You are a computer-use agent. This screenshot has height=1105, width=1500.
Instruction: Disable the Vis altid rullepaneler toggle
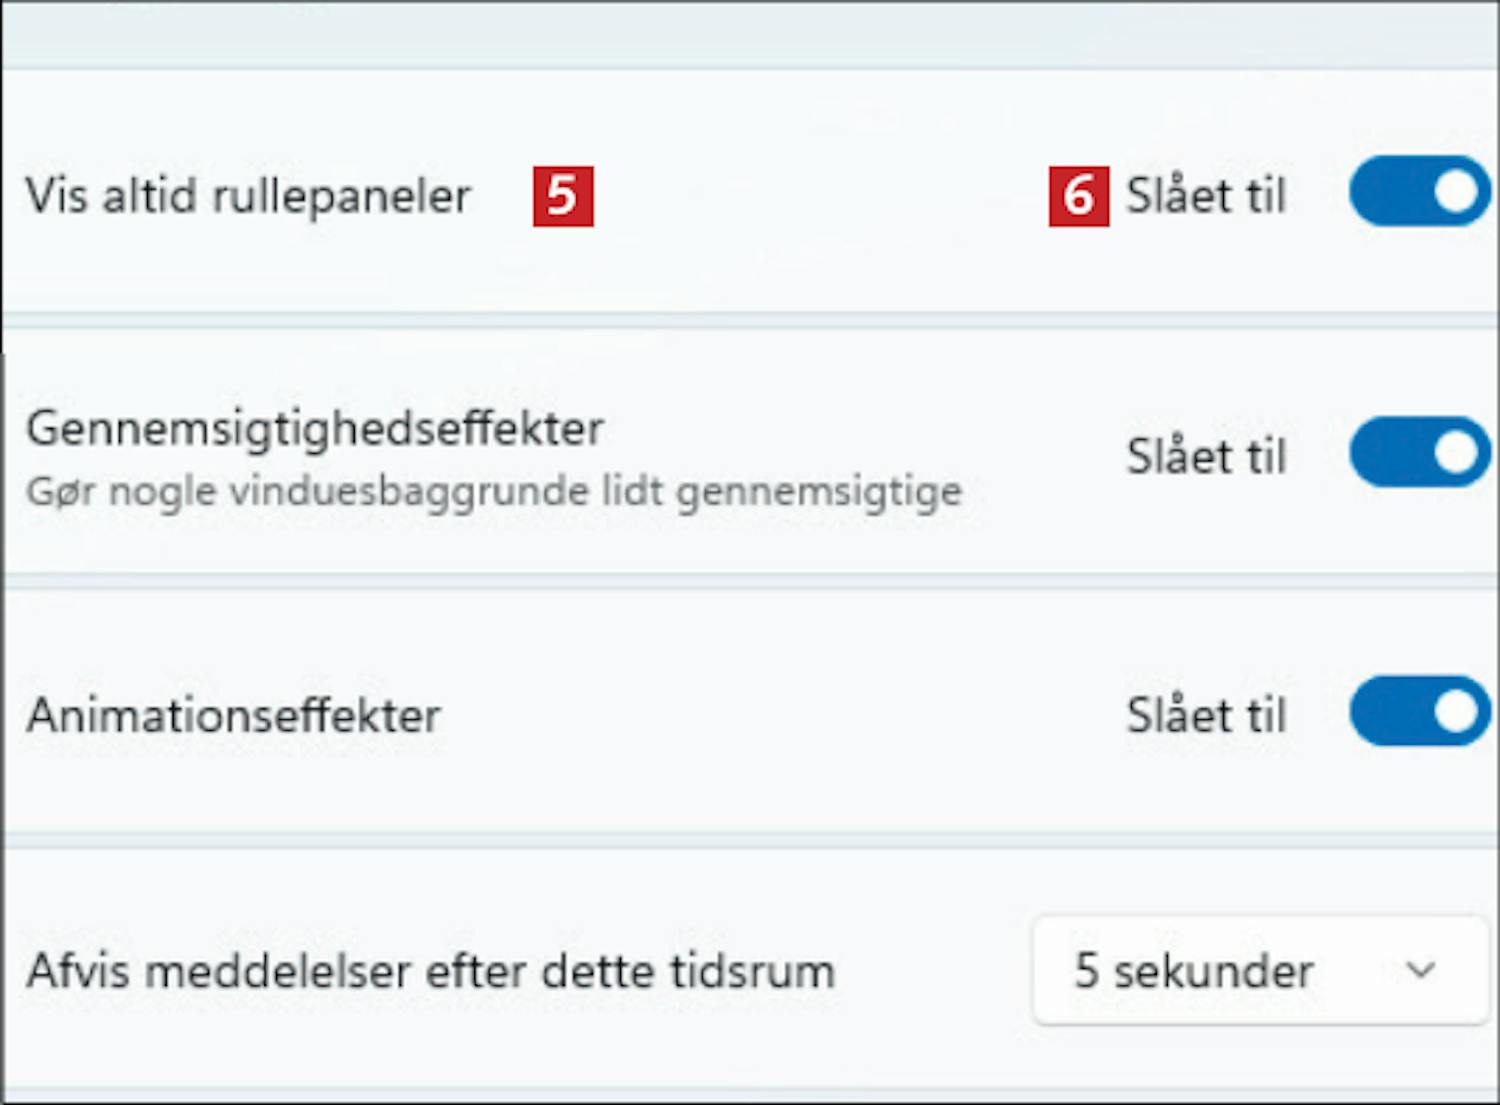click(1419, 191)
